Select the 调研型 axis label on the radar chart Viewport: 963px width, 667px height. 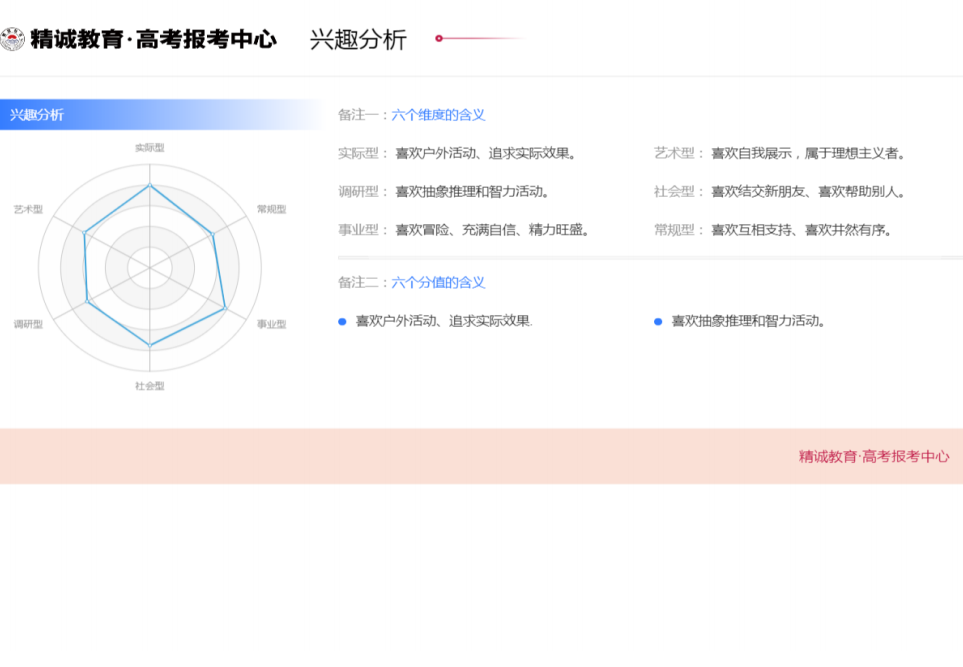tap(28, 324)
